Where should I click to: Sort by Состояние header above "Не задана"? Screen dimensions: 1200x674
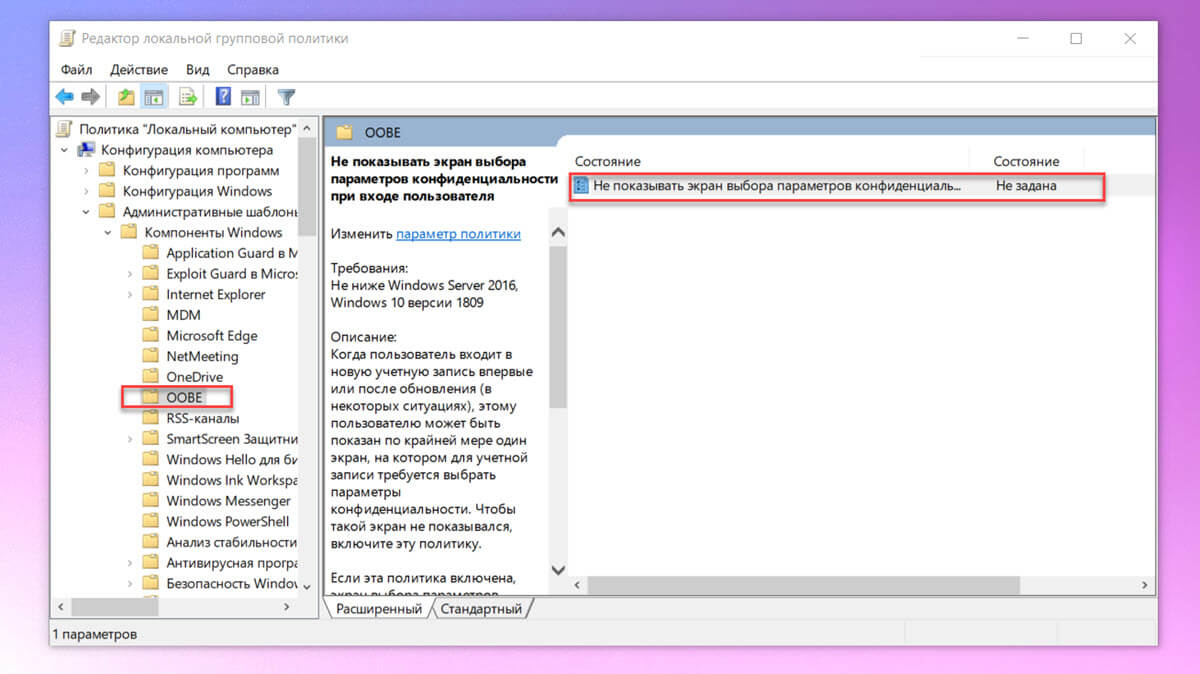click(x=1026, y=161)
